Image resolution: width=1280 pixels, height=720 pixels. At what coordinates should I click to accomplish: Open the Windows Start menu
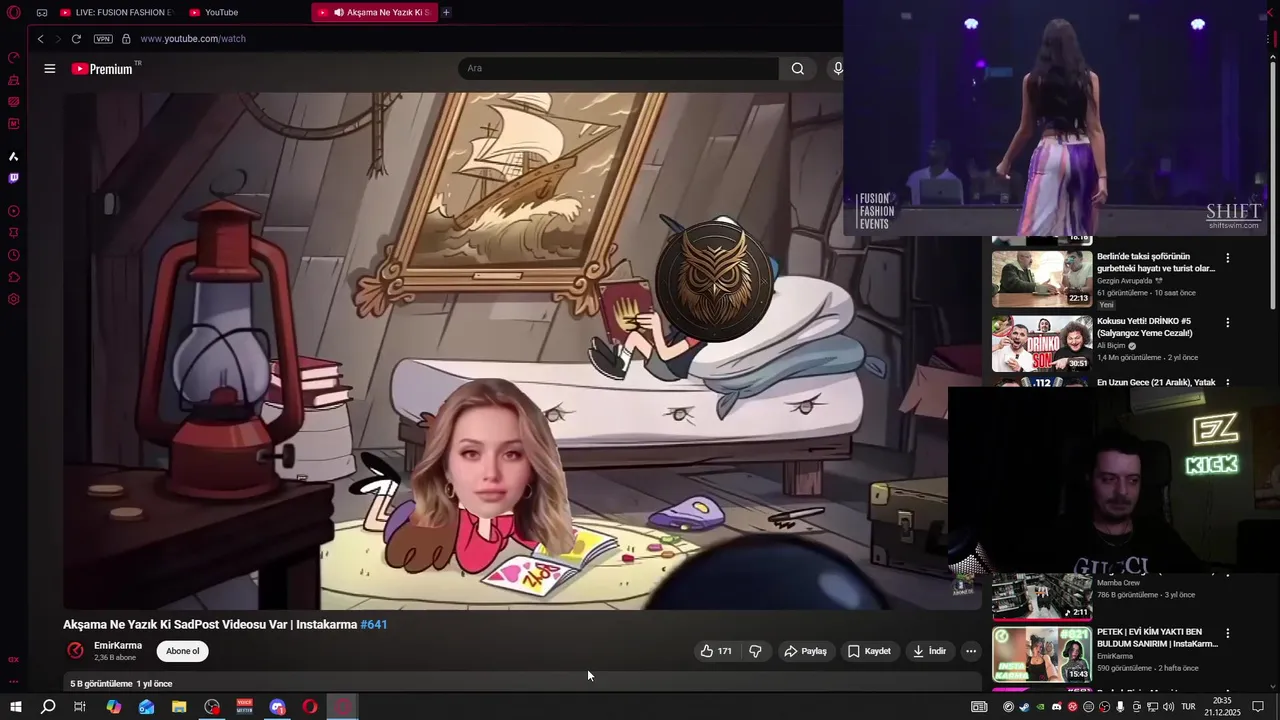(x=15, y=707)
